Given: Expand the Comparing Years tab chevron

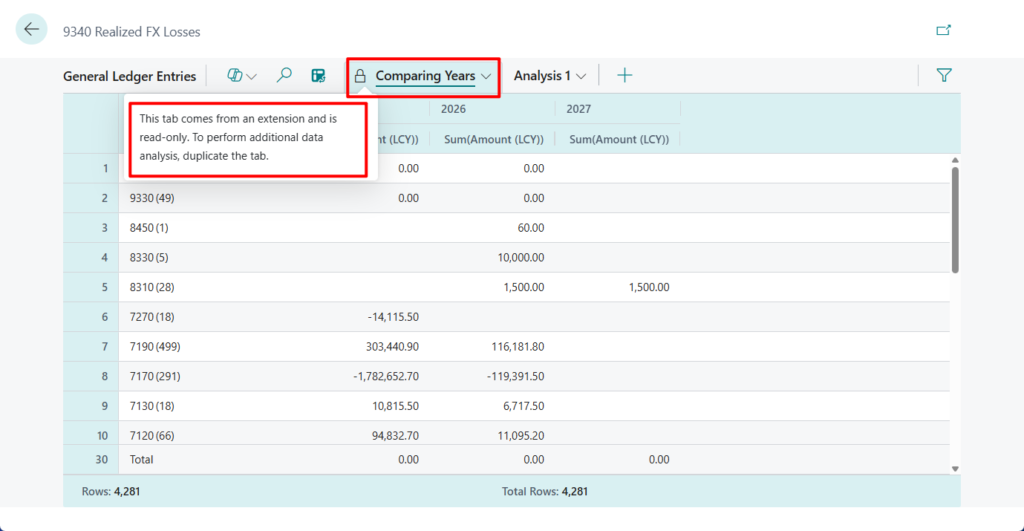Looking at the screenshot, I should pyautogui.click(x=486, y=76).
